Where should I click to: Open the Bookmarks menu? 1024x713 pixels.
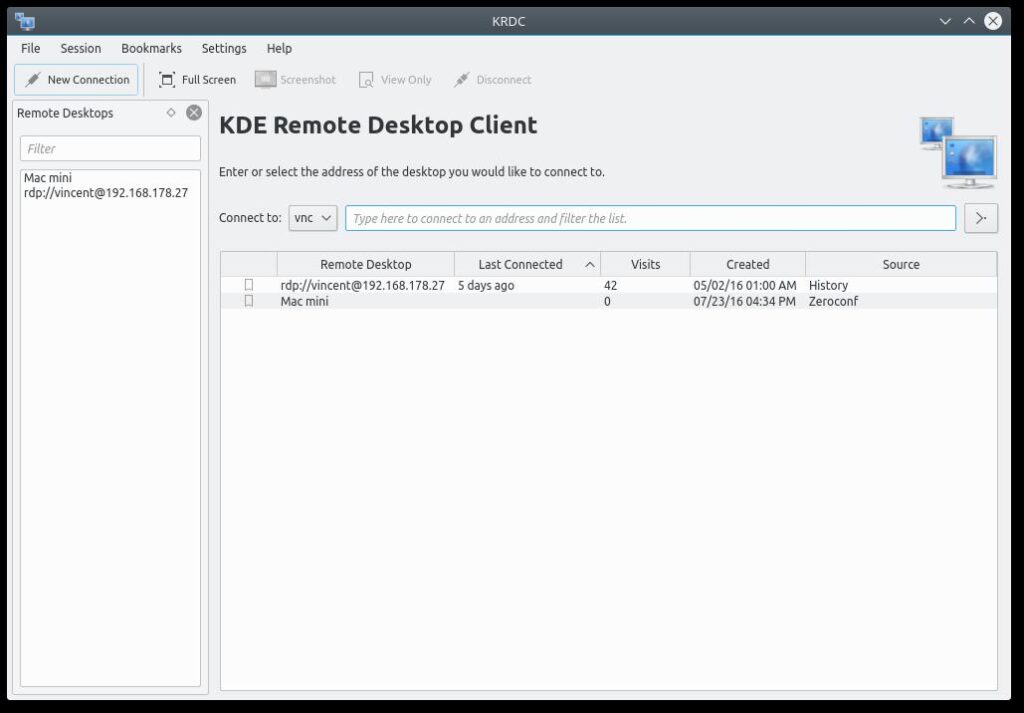point(152,48)
